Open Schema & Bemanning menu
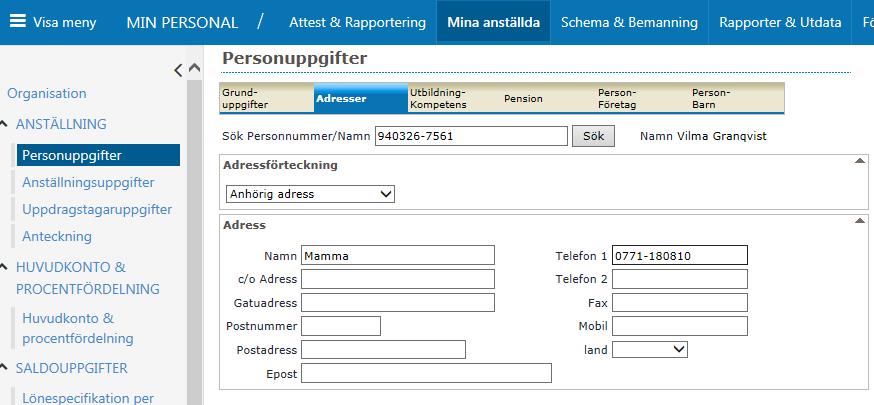The height and width of the screenshot is (405, 874). coord(629,22)
